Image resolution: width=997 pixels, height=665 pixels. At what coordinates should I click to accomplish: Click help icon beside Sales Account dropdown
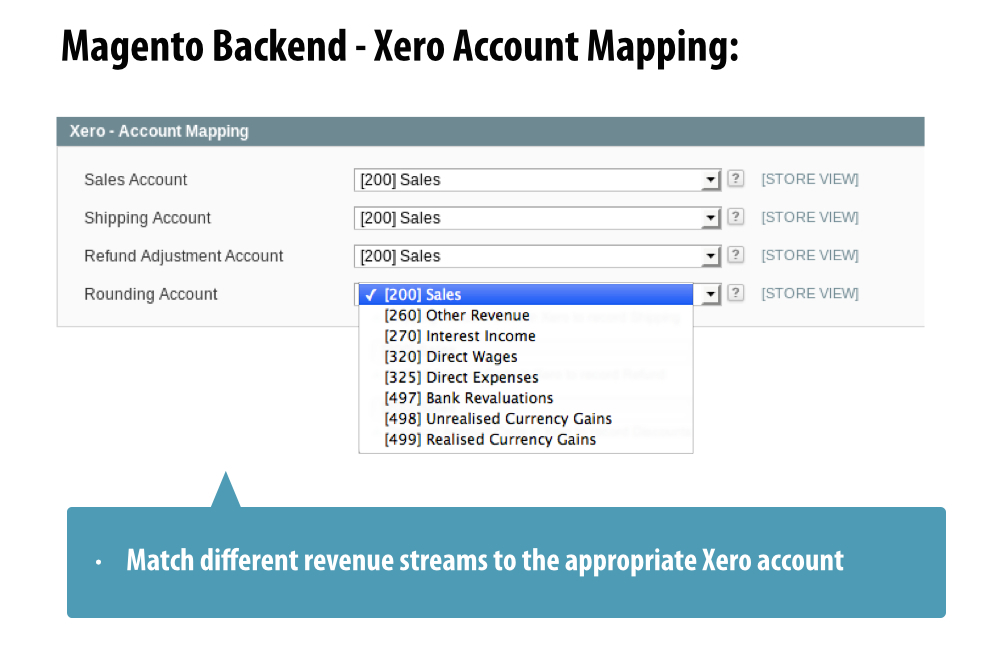coord(735,179)
